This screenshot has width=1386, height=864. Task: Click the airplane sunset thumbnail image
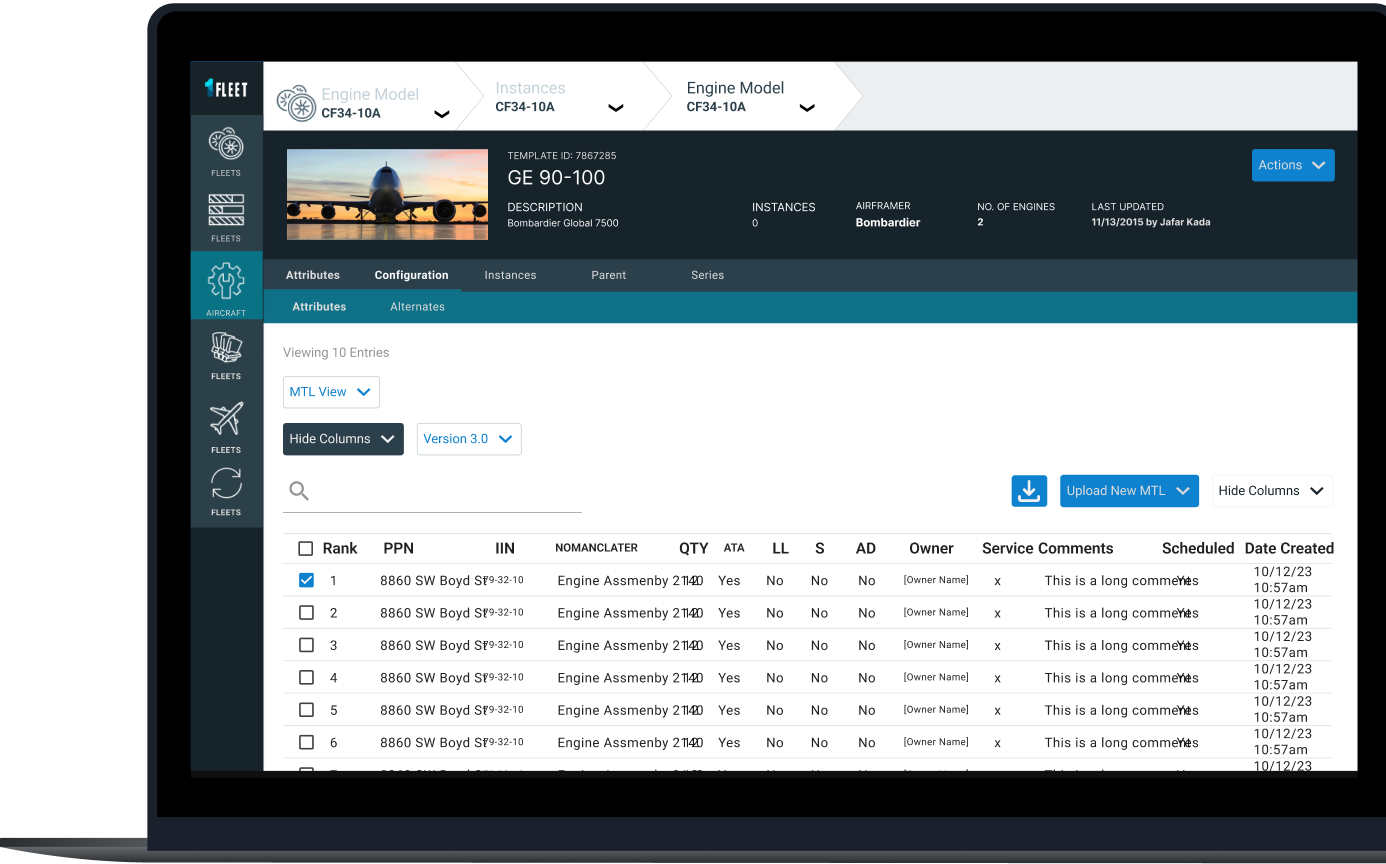[x=387, y=194]
